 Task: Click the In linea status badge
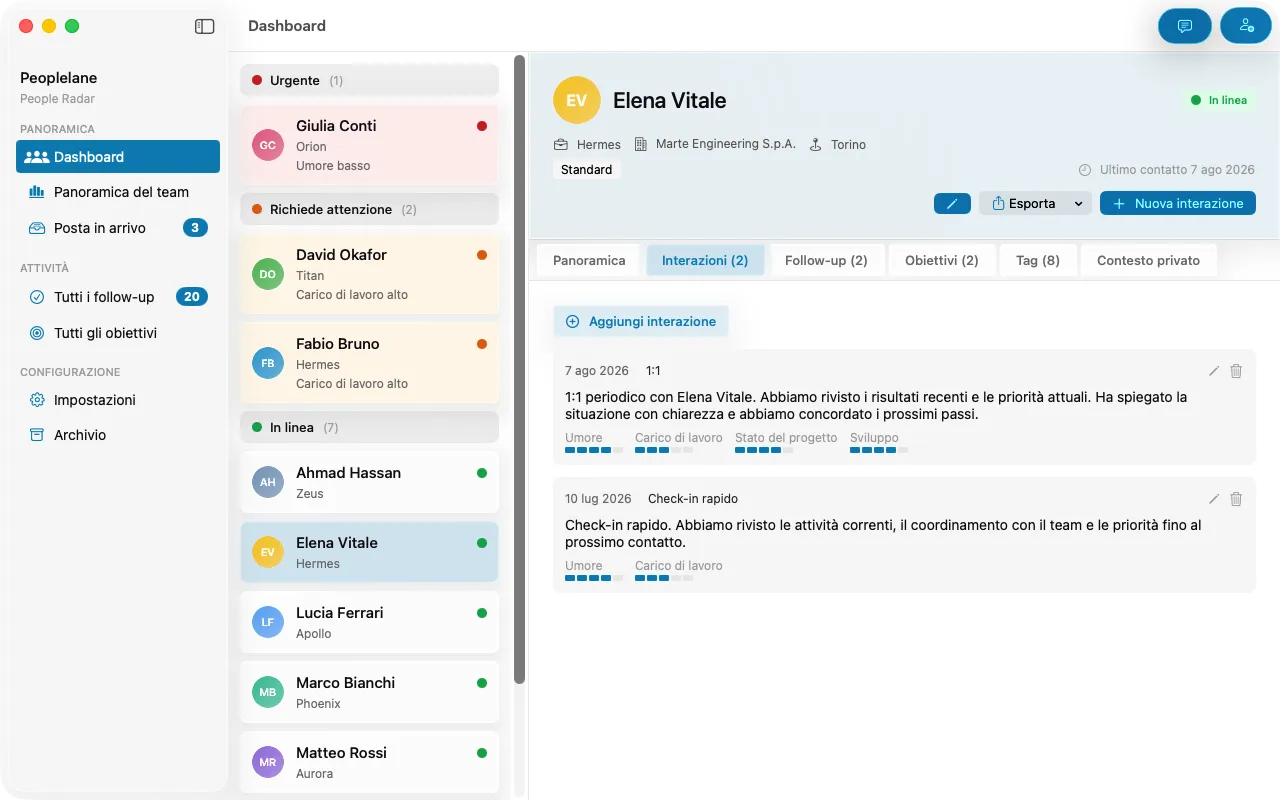[1218, 100]
